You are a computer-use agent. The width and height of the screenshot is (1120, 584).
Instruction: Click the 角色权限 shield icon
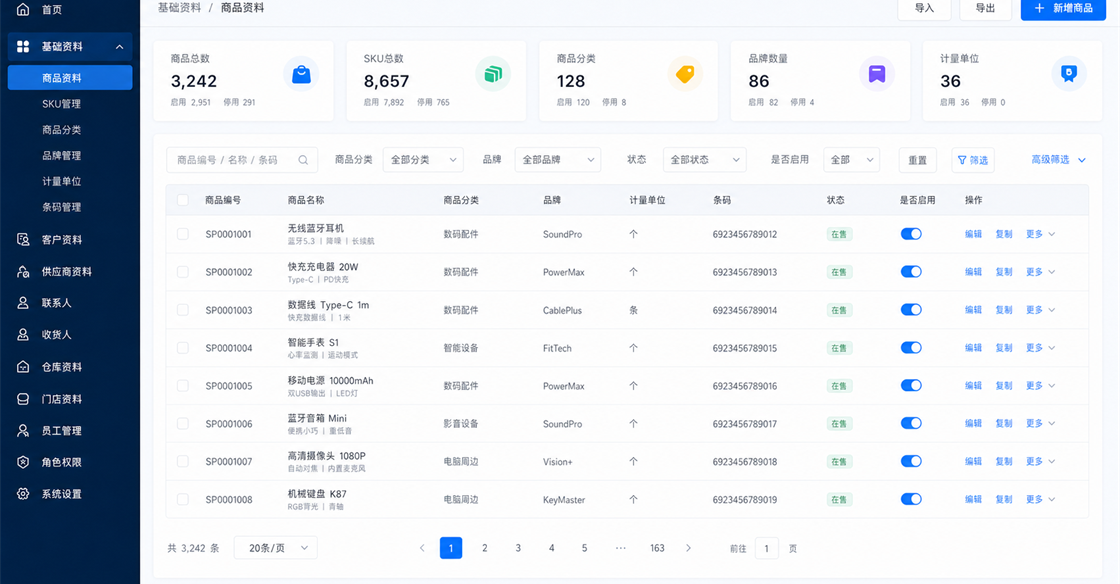[x=23, y=462]
